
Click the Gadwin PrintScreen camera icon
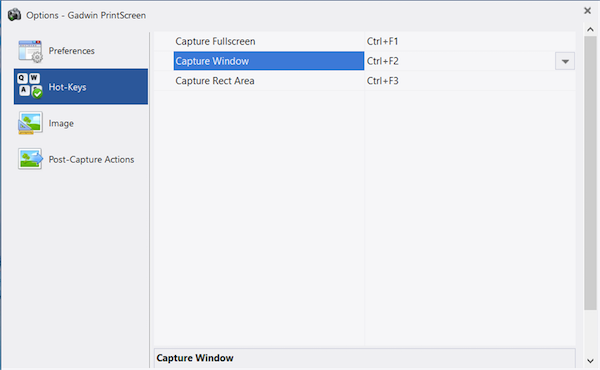[15, 15]
